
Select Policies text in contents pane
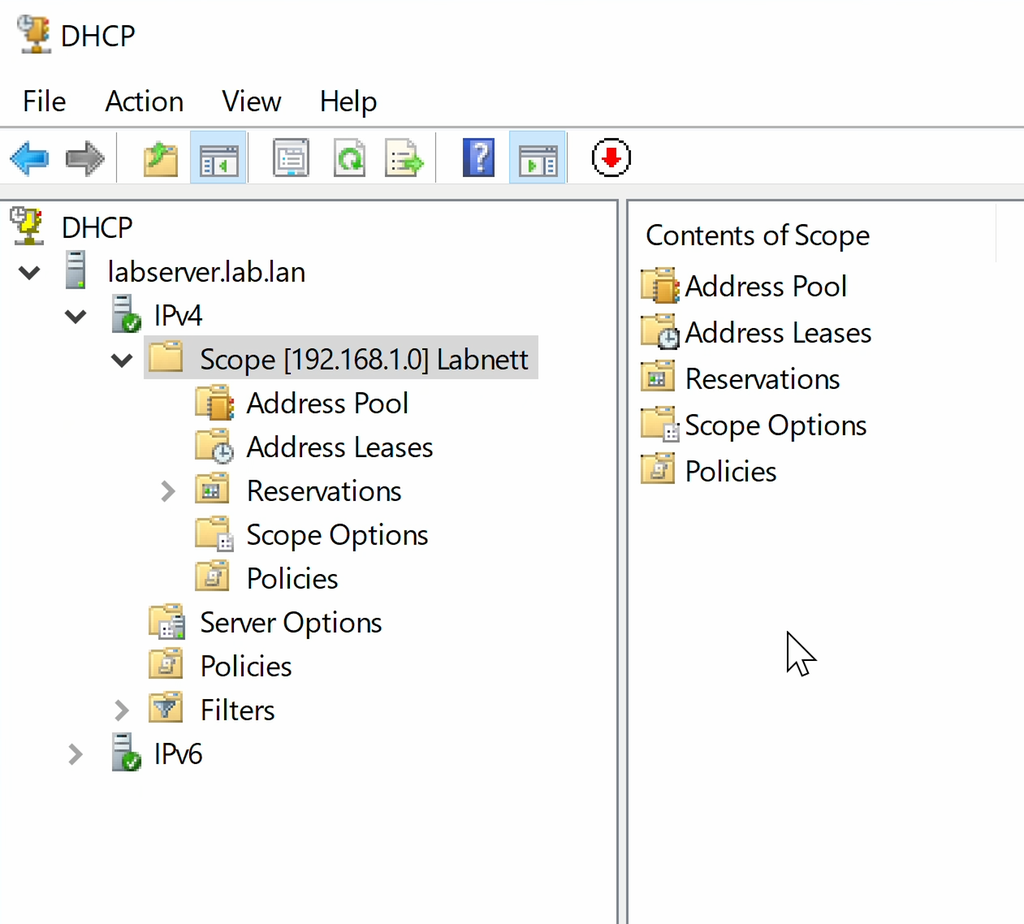pyautogui.click(x=731, y=471)
